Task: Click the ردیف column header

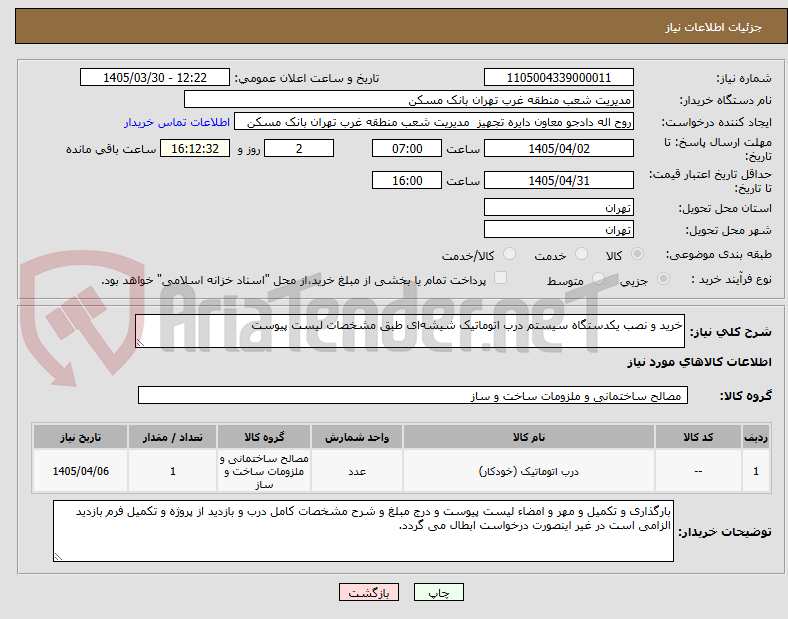Action: pyautogui.click(x=756, y=437)
